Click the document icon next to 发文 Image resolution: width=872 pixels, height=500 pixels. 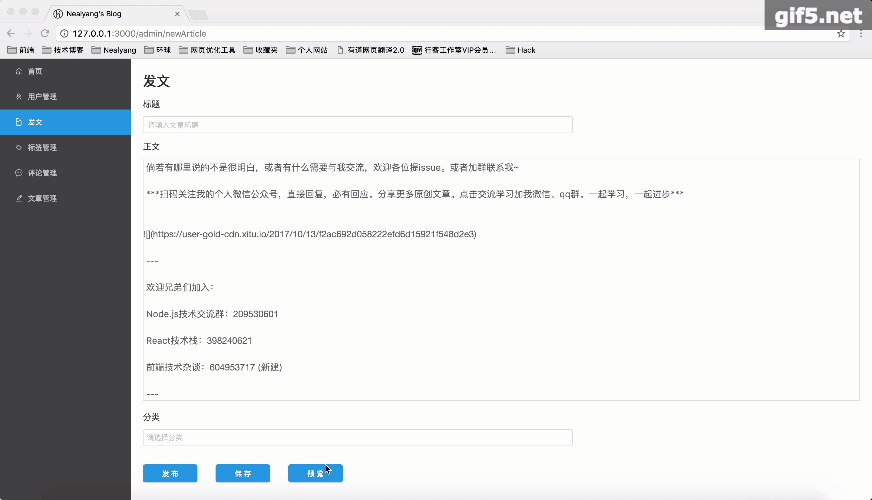pos(18,122)
